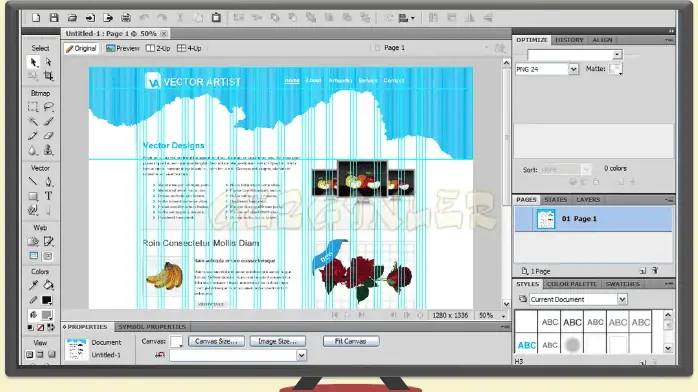The width and height of the screenshot is (698, 392).
Task: Switch to the Color Palette tab
Action: pos(572,284)
